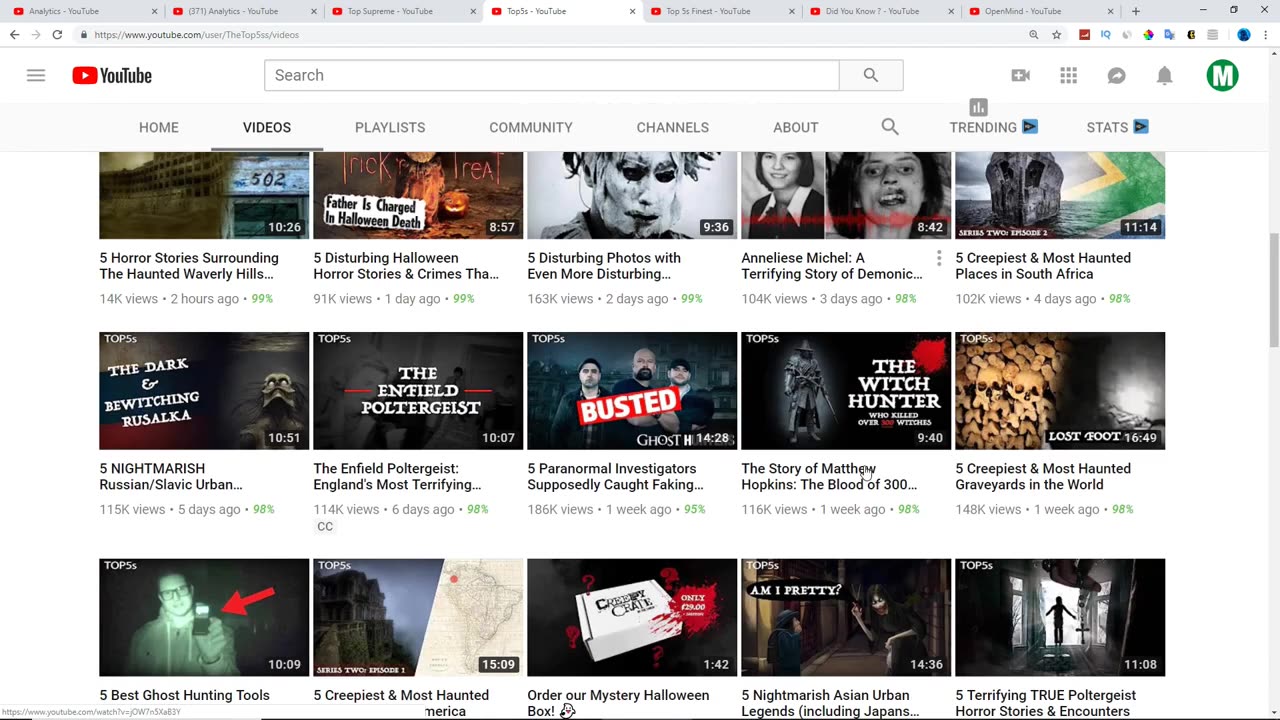Click the three-dot menu on Anneliese Michel video
The width and height of the screenshot is (1280, 720).
click(x=939, y=259)
